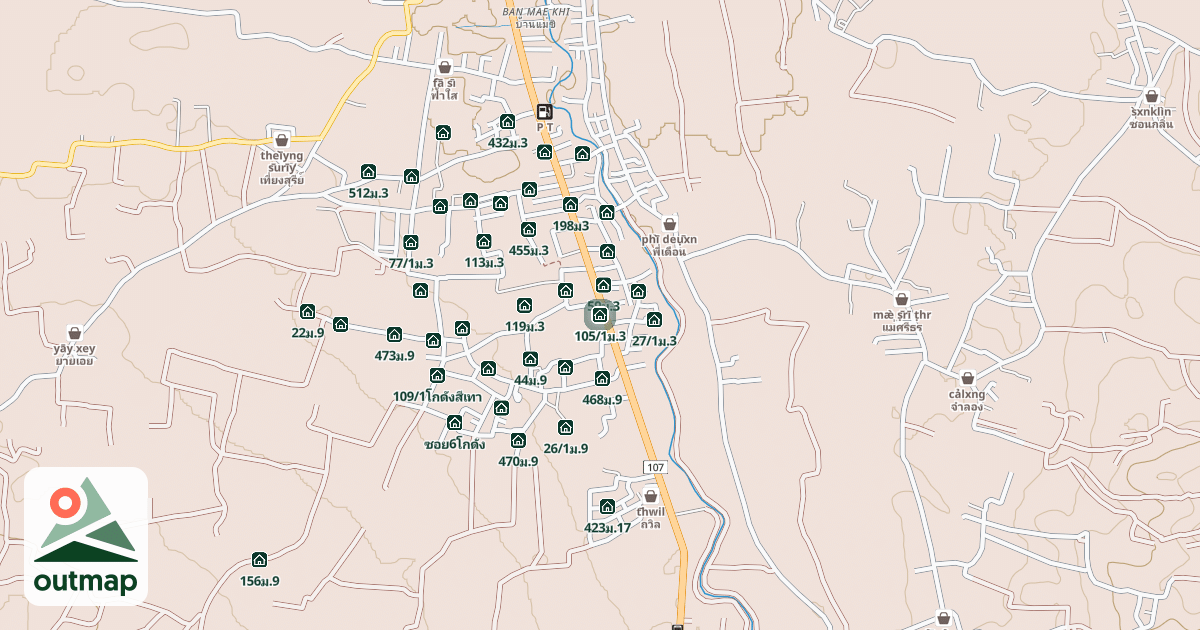The width and height of the screenshot is (1200, 630).
Task: Select house marker 26/1ม.9
Action: pyautogui.click(x=565, y=427)
